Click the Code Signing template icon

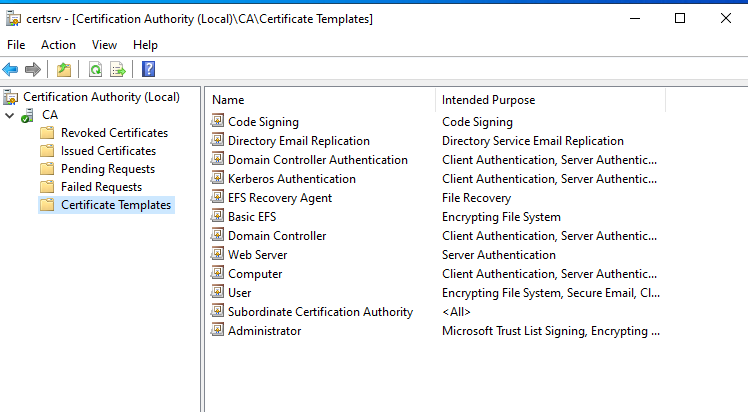click(x=218, y=122)
